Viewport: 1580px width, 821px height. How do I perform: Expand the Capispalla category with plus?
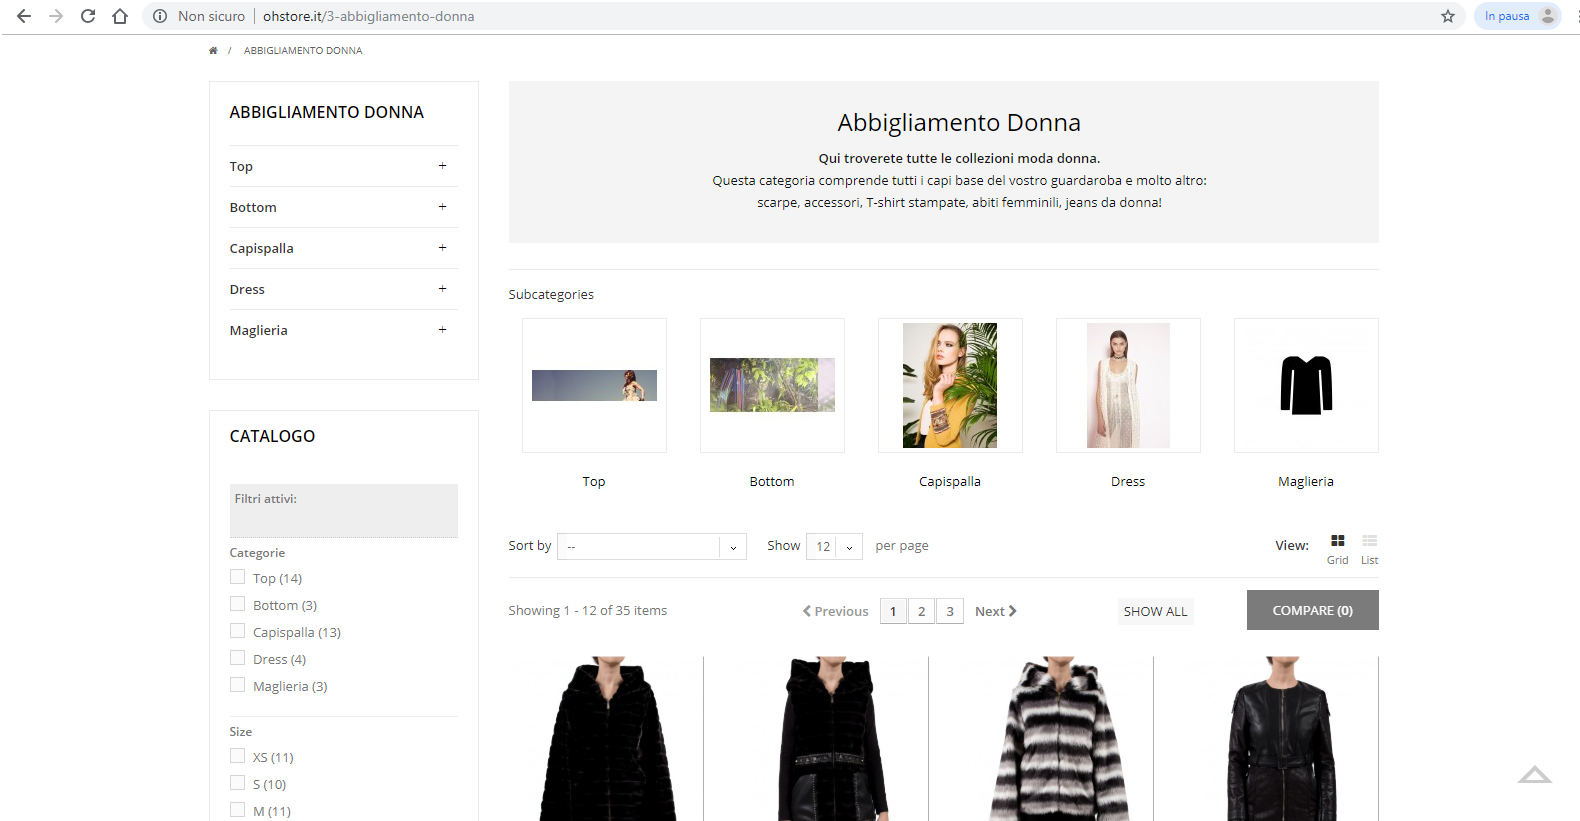[442, 248]
